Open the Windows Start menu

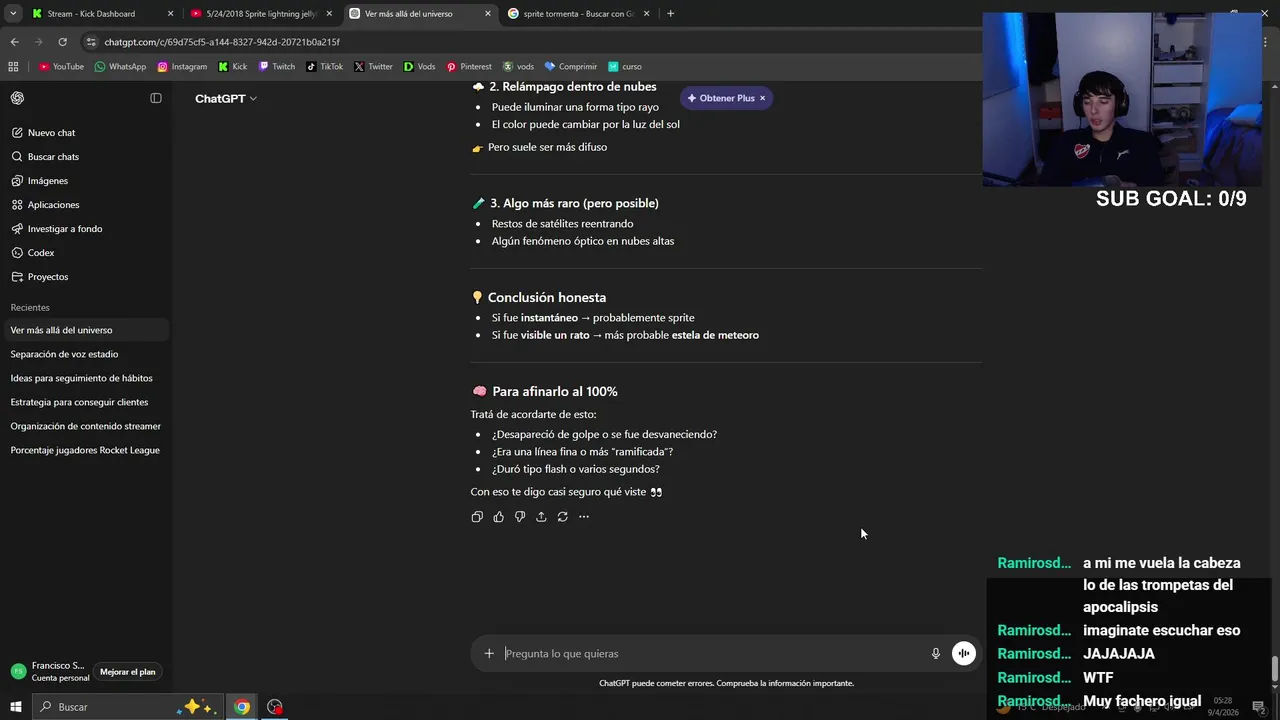pos(15,707)
